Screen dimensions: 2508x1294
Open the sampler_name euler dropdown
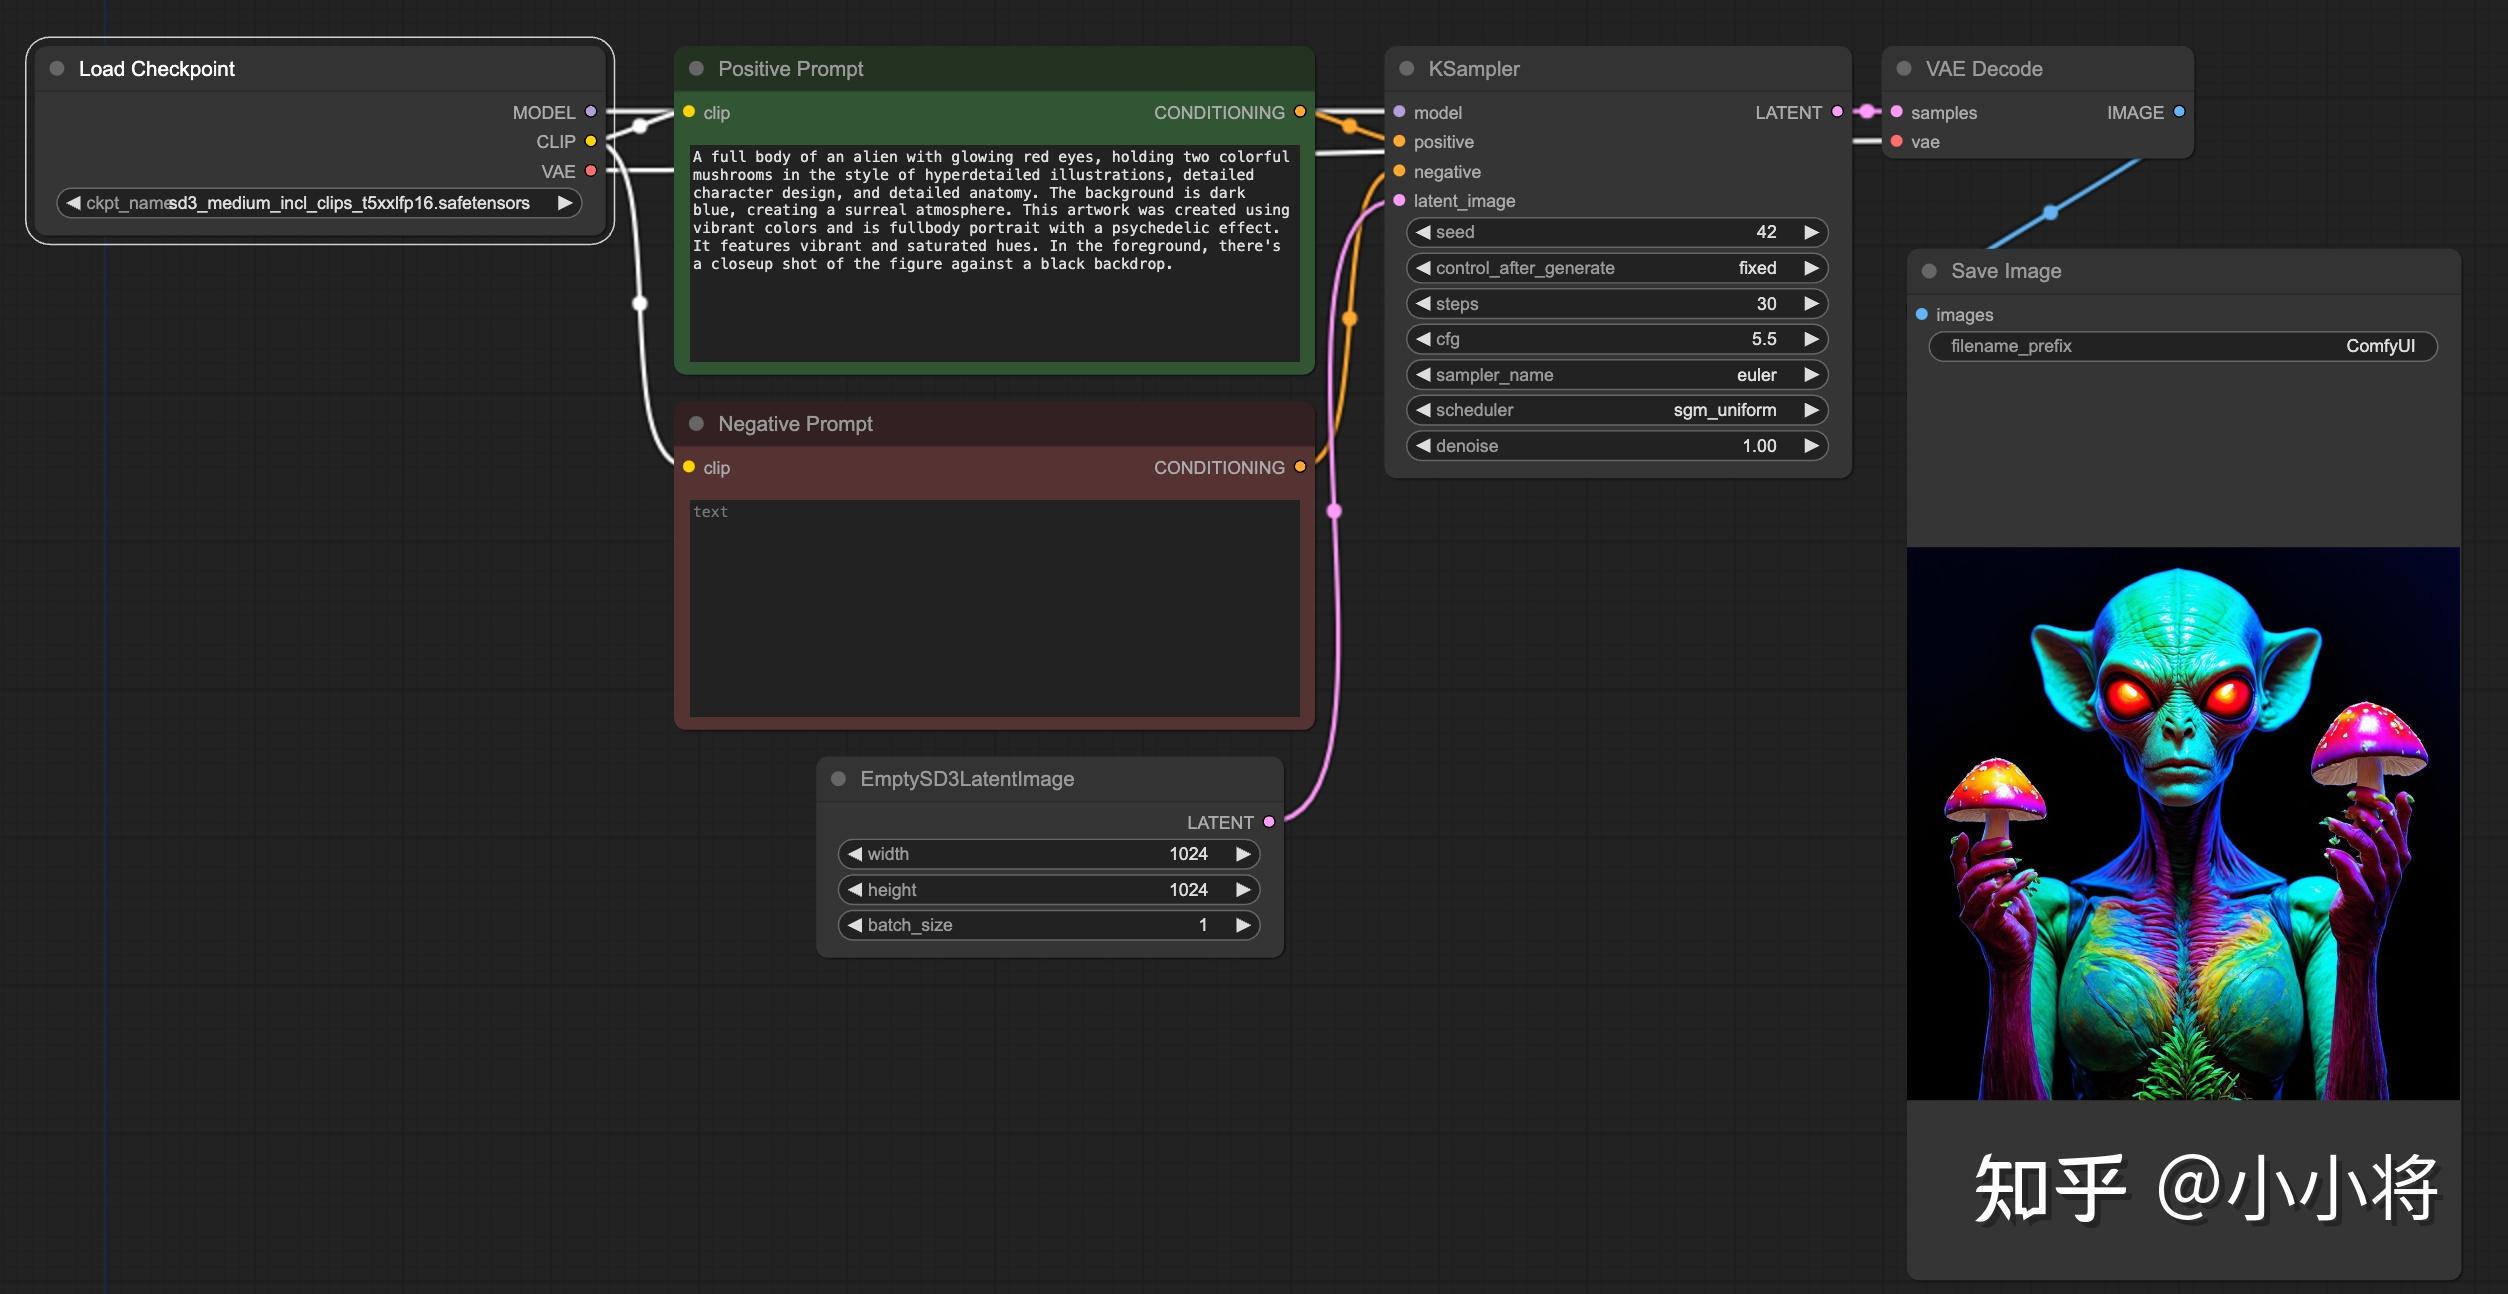click(1616, 375)
